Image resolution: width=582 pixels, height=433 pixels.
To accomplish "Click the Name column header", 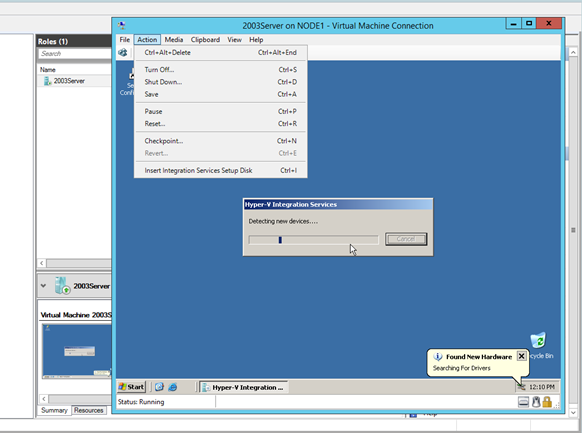I will [48, 70].
